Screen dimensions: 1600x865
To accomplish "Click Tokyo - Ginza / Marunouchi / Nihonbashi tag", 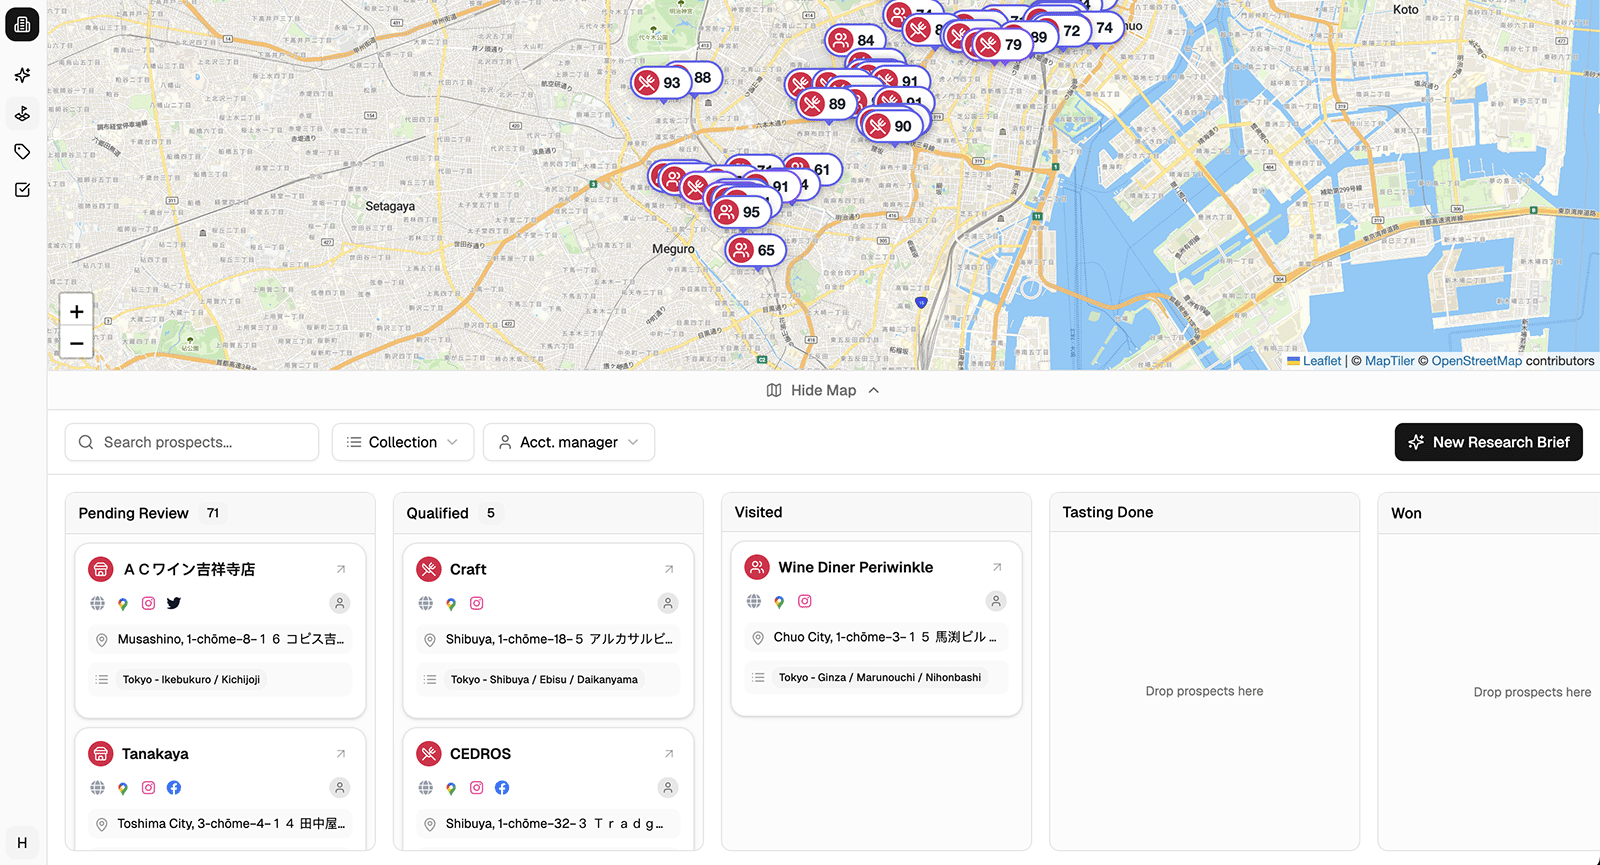I will pyautogui.click(x=880, y=678).
